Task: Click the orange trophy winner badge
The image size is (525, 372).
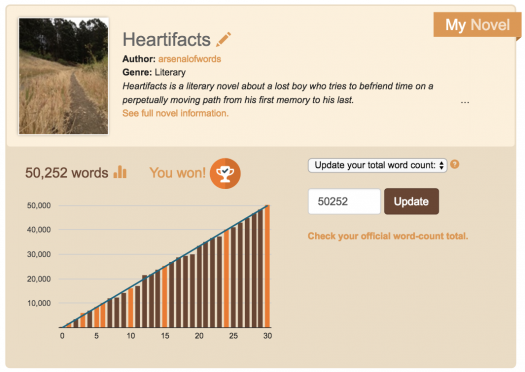Action: click(x=225, y=173)
